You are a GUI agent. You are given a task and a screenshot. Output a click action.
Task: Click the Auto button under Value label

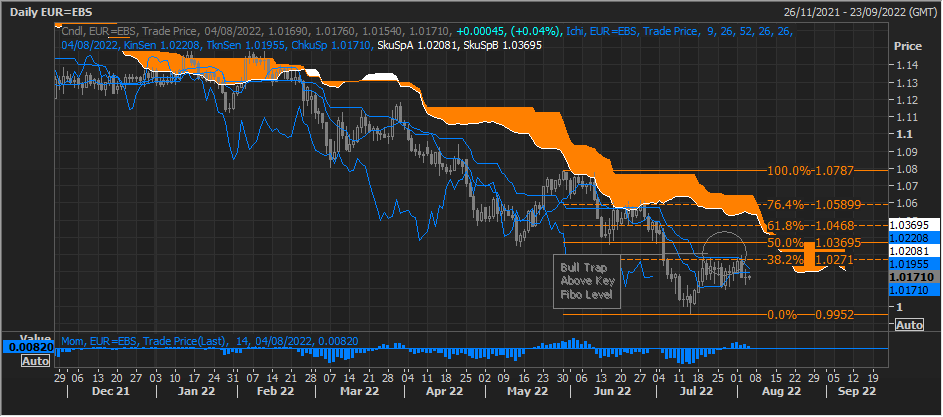click(x=35, y=361)
